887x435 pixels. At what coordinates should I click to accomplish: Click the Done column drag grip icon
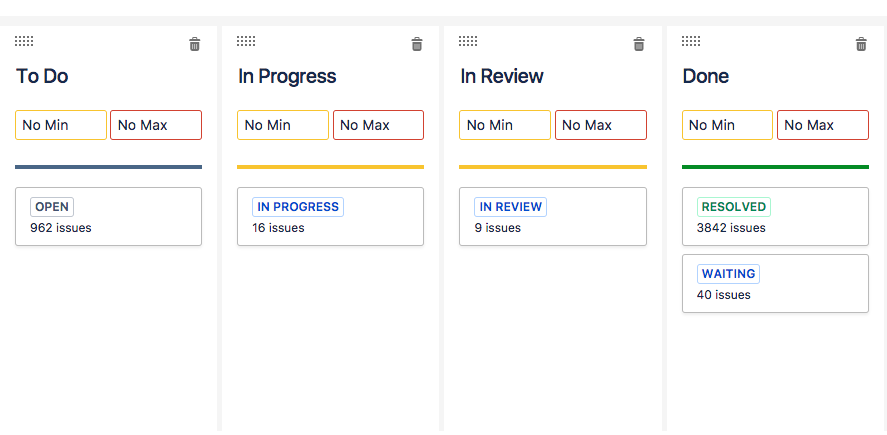point(691,41)
